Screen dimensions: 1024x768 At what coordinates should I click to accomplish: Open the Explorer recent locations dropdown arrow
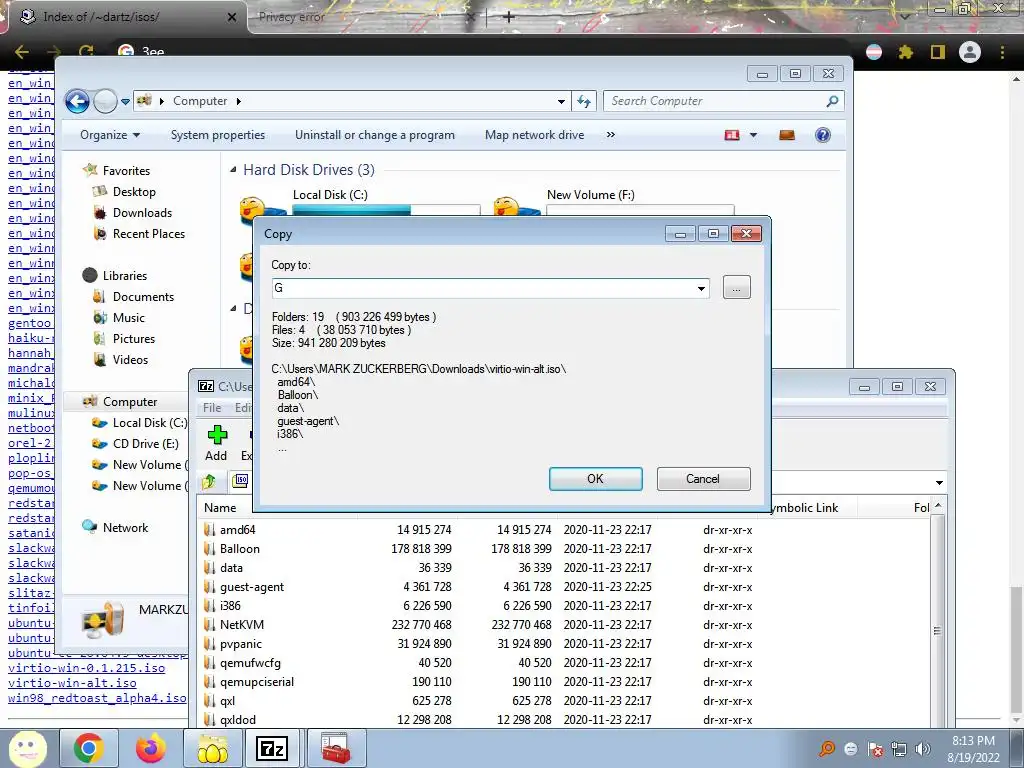point(125,102)
